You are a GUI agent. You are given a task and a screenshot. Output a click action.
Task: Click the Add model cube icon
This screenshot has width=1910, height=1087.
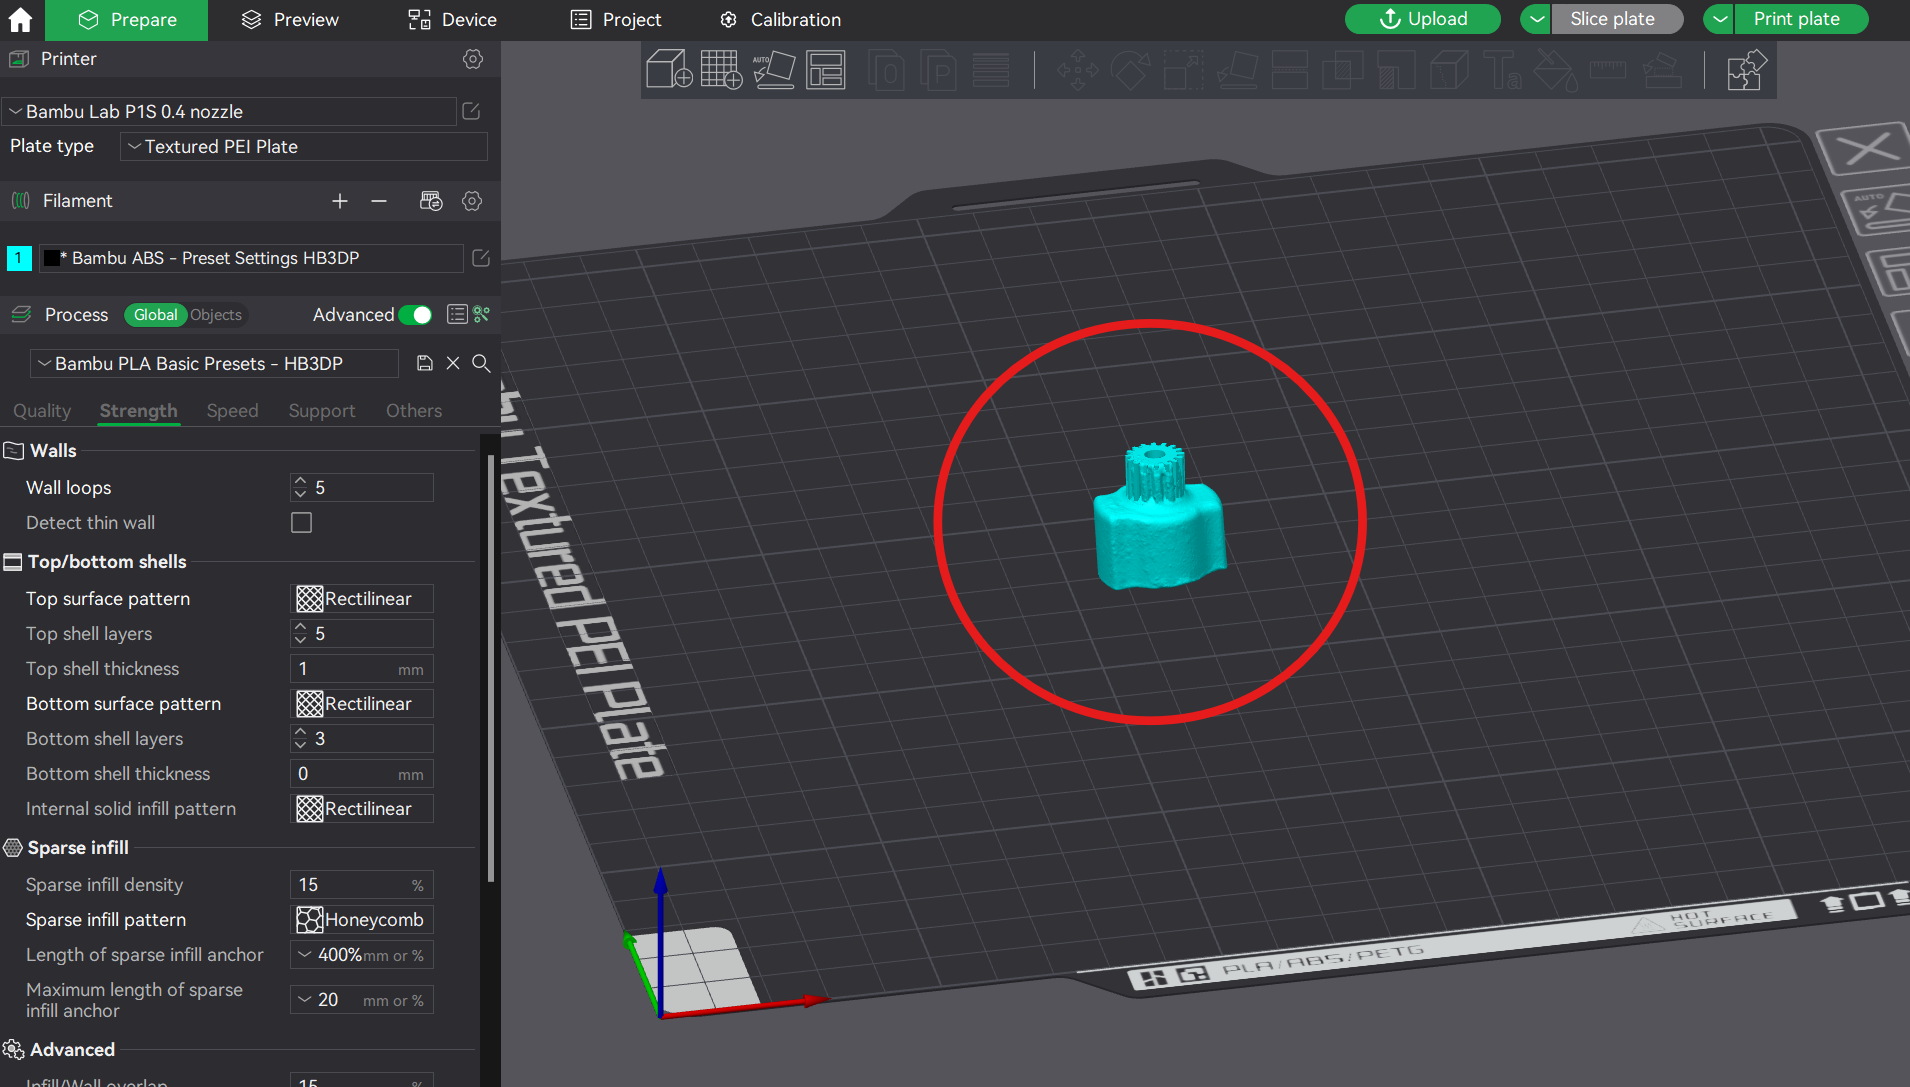tap(669, 70)
